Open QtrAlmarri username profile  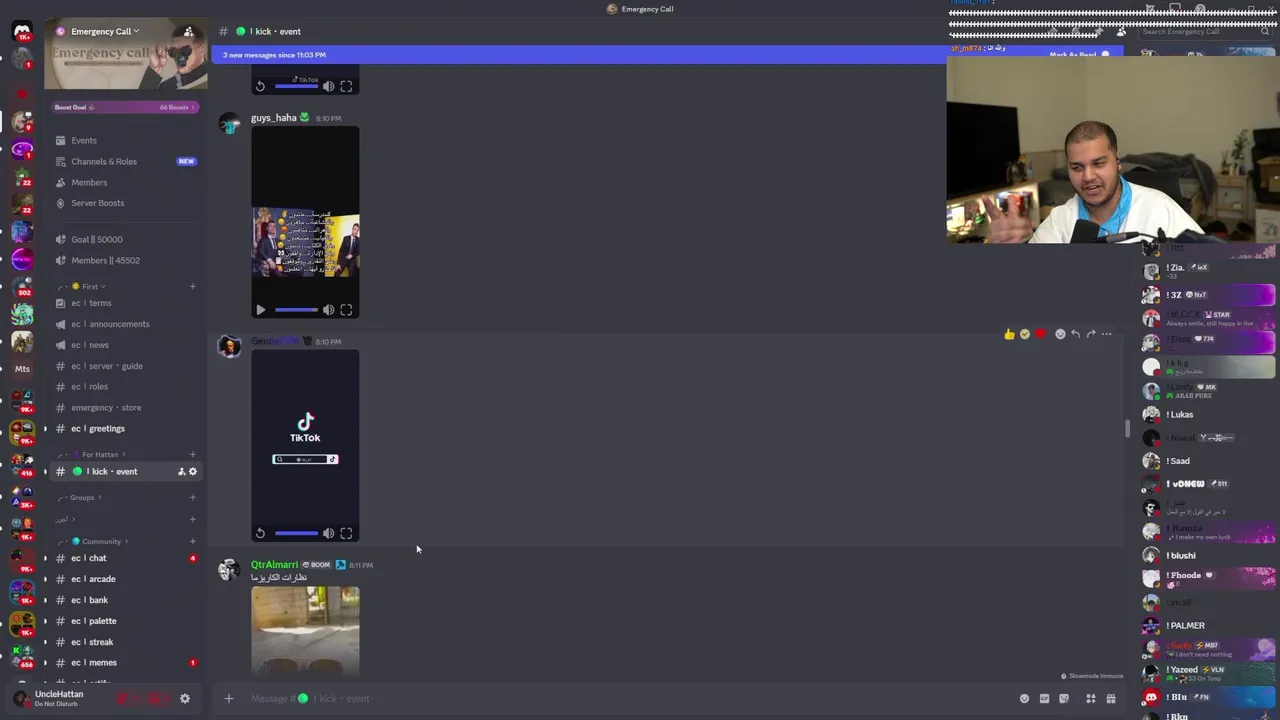click(274, 565)
